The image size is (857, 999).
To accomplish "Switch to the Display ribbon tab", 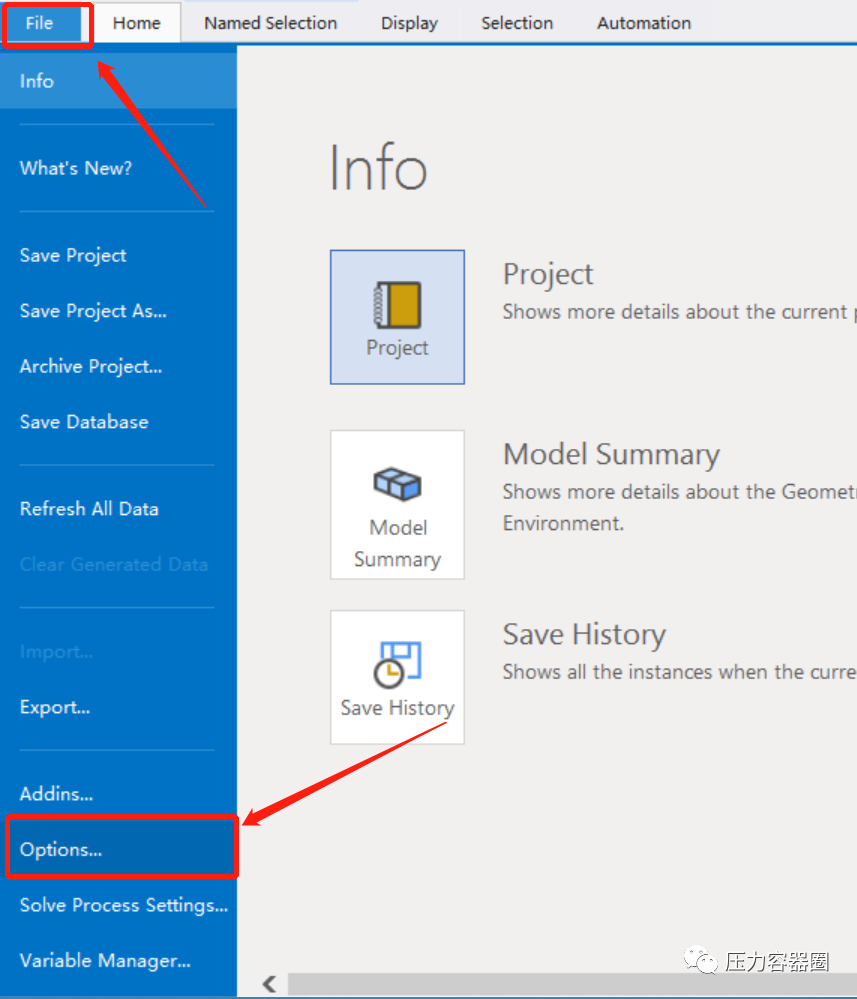I will click(409, 23).
